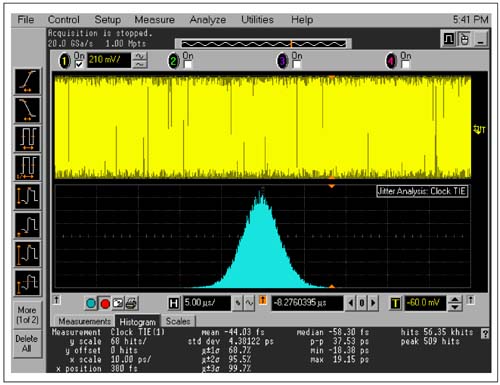Click the 5:41 PM clock

[x=470, y=20]
